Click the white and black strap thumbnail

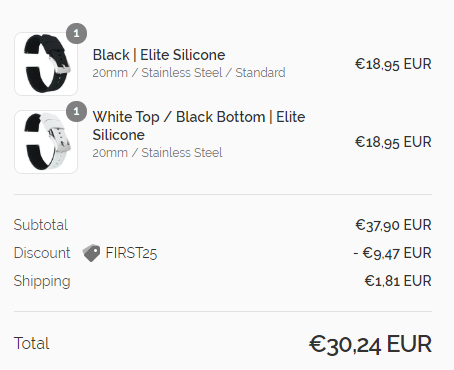pyautogui.click(x=46, y=142)
